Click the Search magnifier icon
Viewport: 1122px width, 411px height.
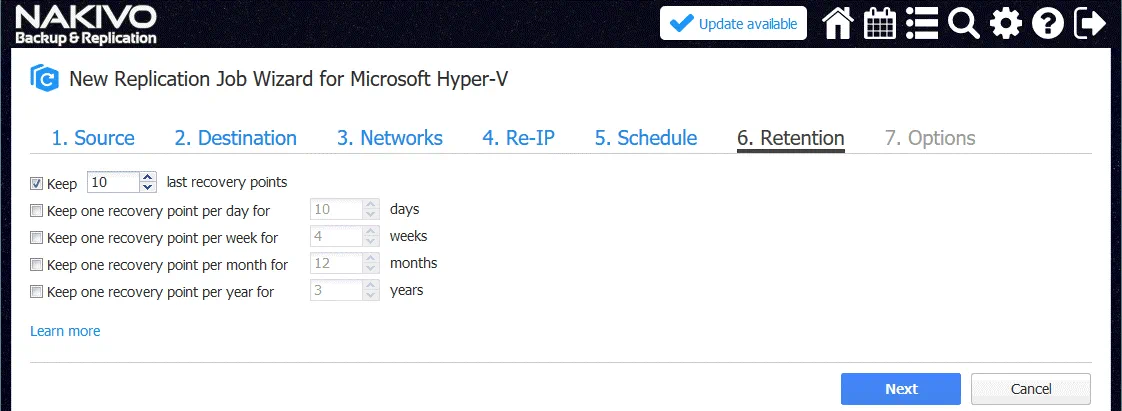click(x=963, y=24)
